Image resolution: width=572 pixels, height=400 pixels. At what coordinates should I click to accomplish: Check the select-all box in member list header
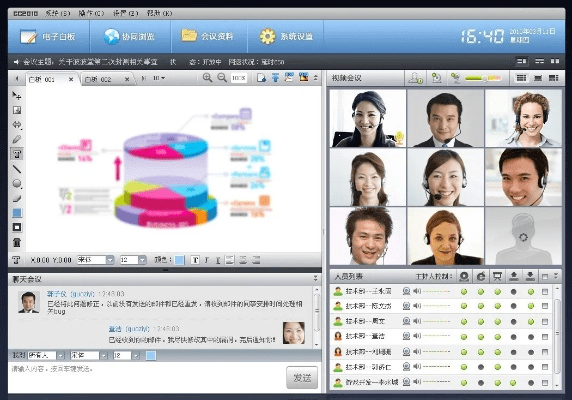tap(545, 276)
